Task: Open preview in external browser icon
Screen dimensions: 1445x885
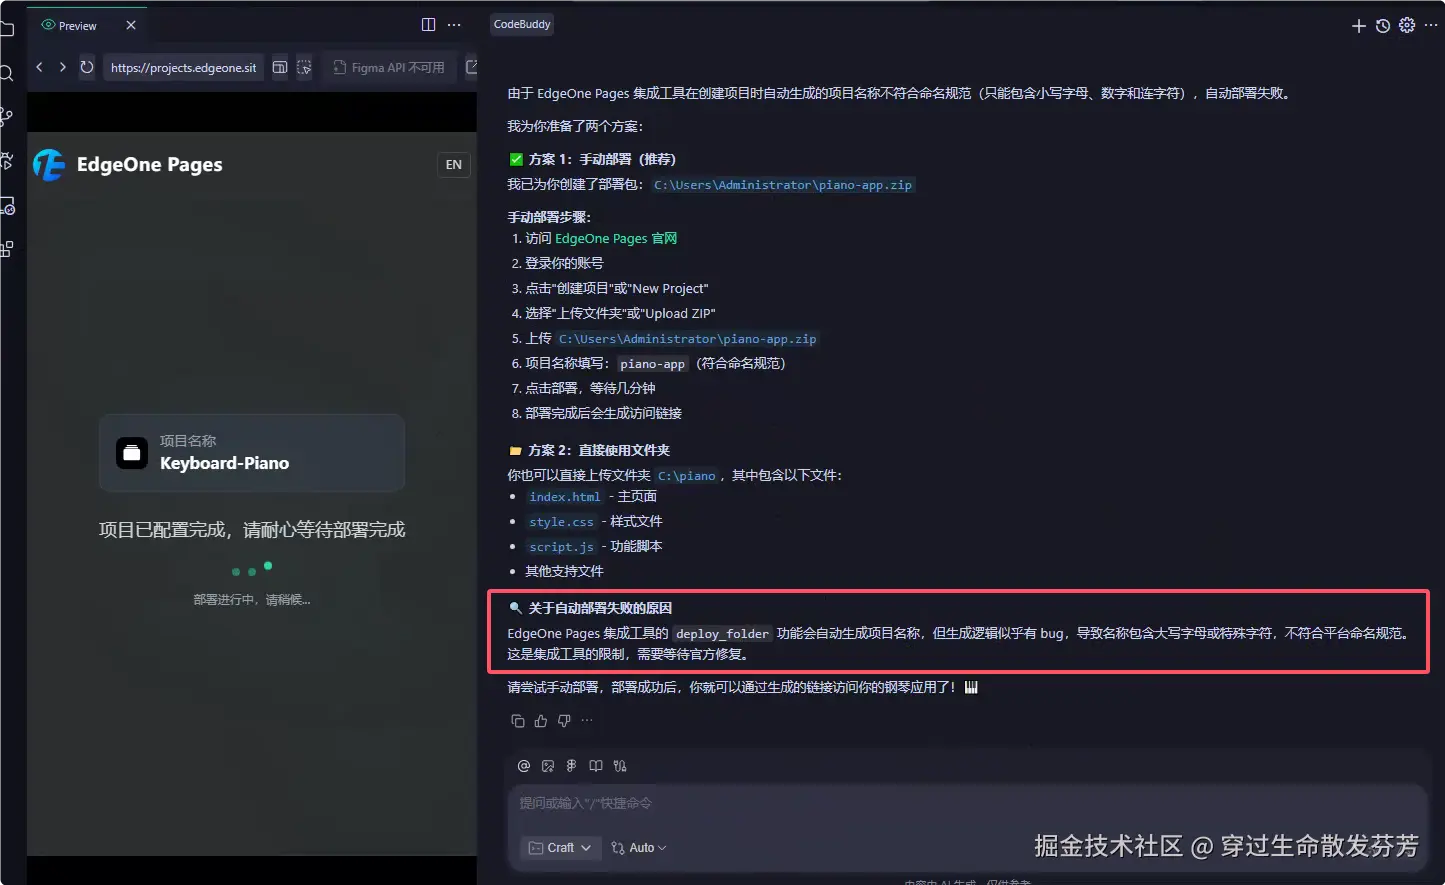Action: point(471,67)
